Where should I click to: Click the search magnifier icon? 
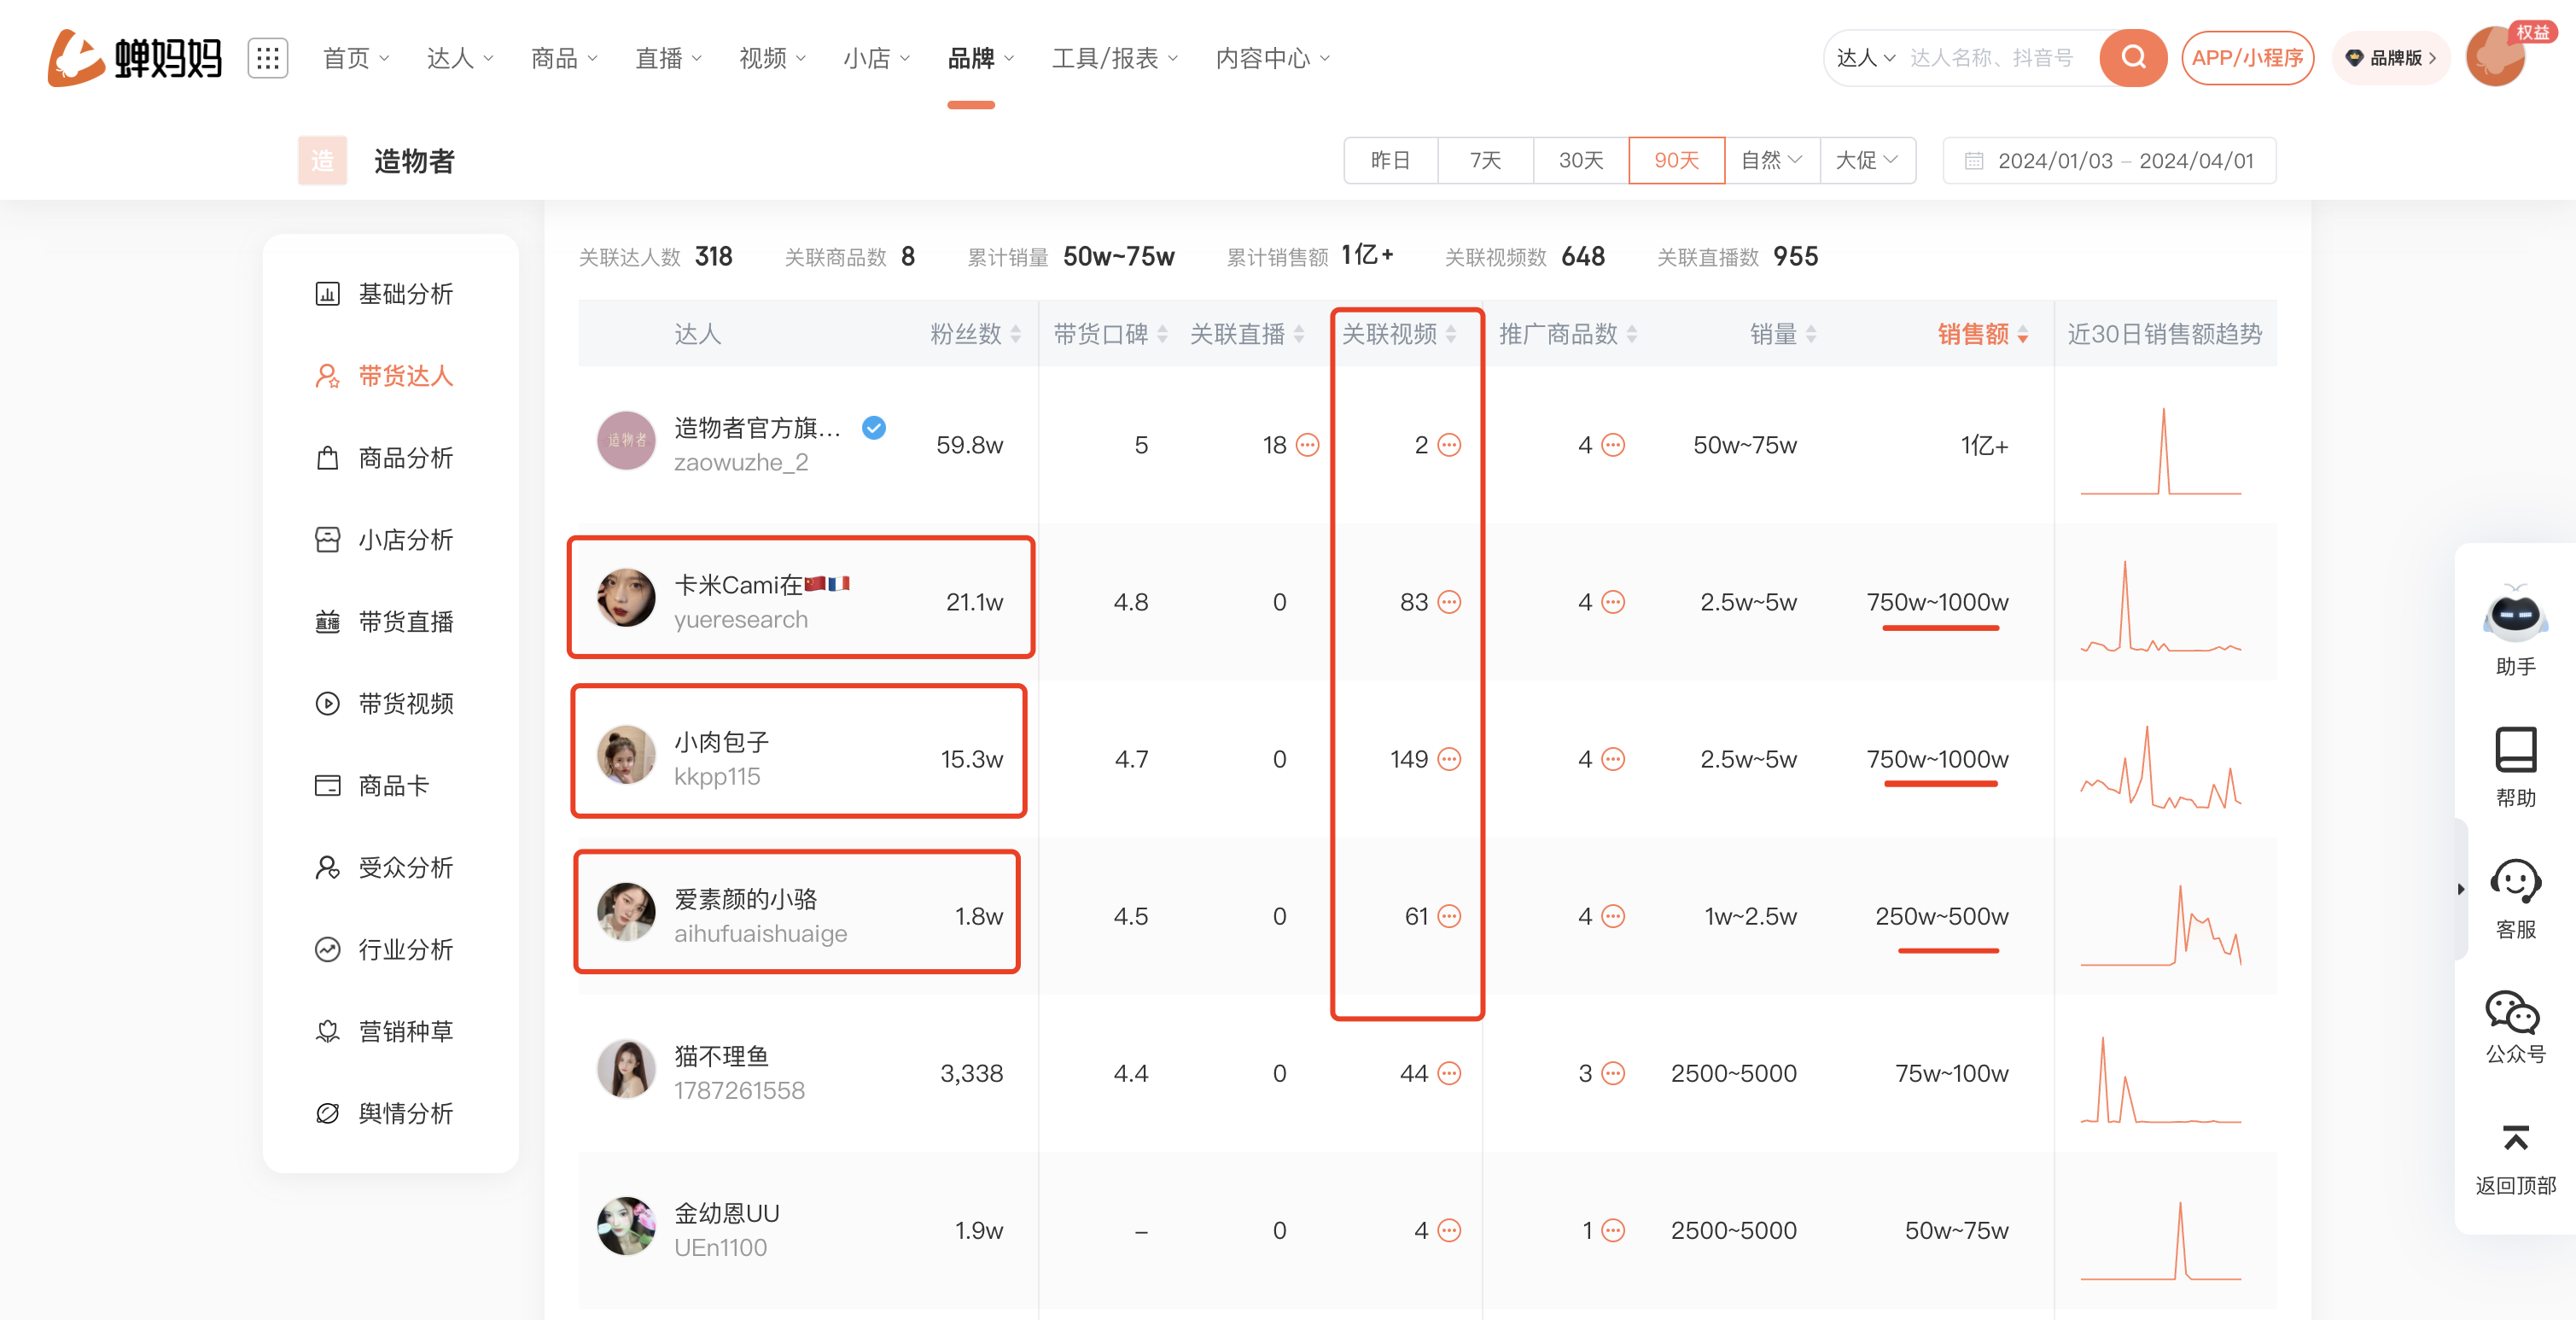pyautogui.click(x=2132, y=57)
